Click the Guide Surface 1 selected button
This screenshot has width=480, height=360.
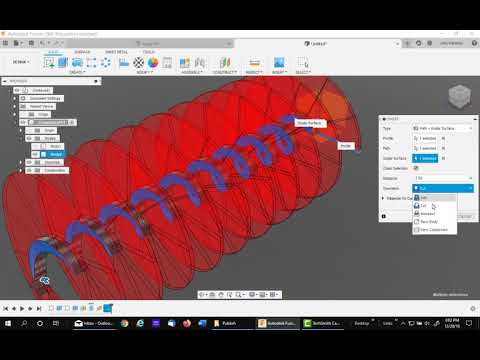pyautogui.click(x=425, y=158)
